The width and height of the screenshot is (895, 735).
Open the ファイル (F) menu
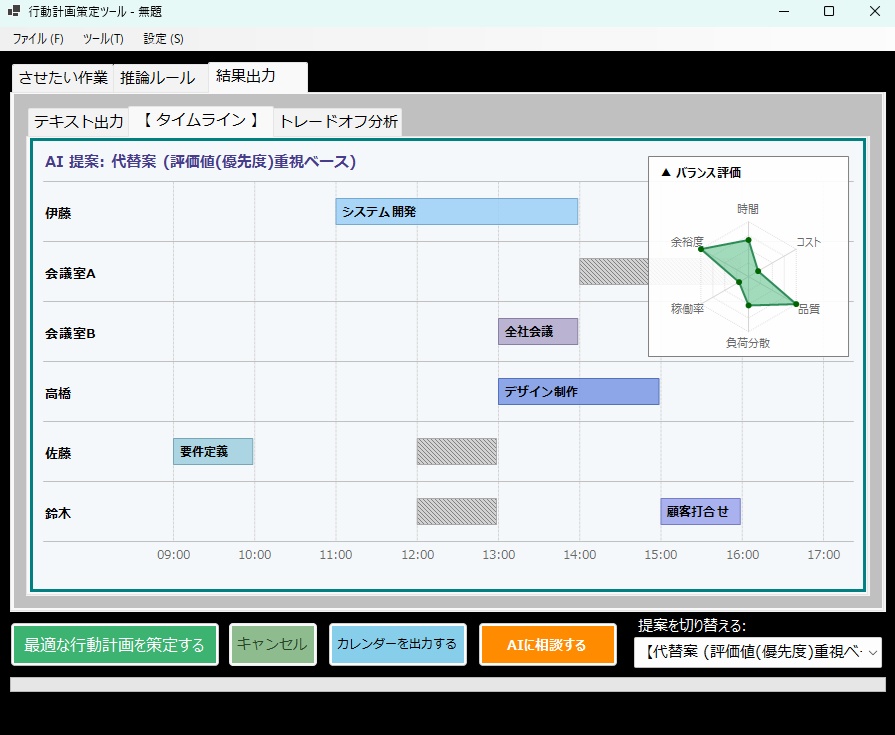click(38, 39)
